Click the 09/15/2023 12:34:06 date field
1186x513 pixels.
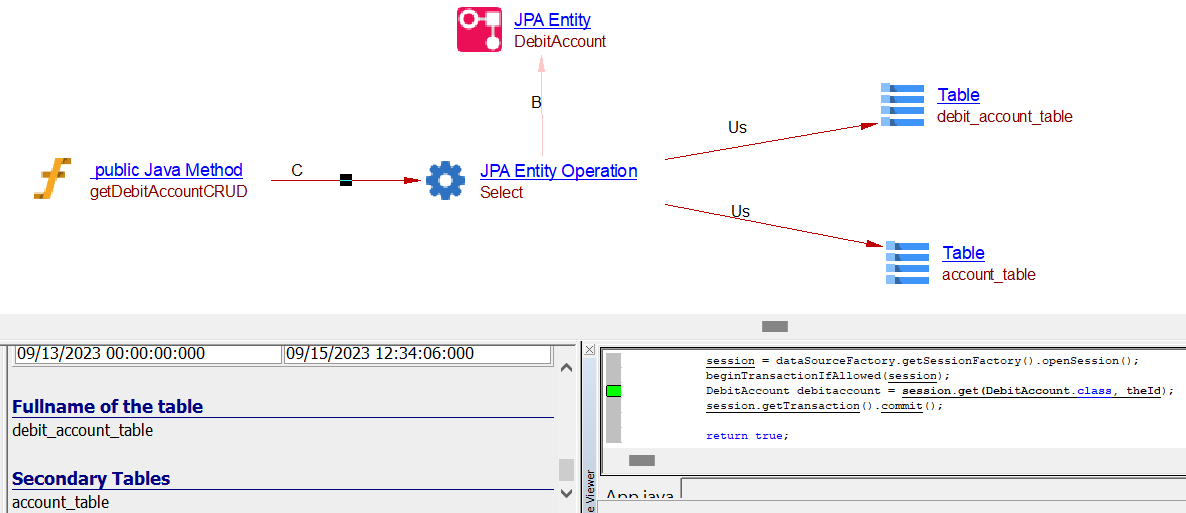click(x=416, y=353)
